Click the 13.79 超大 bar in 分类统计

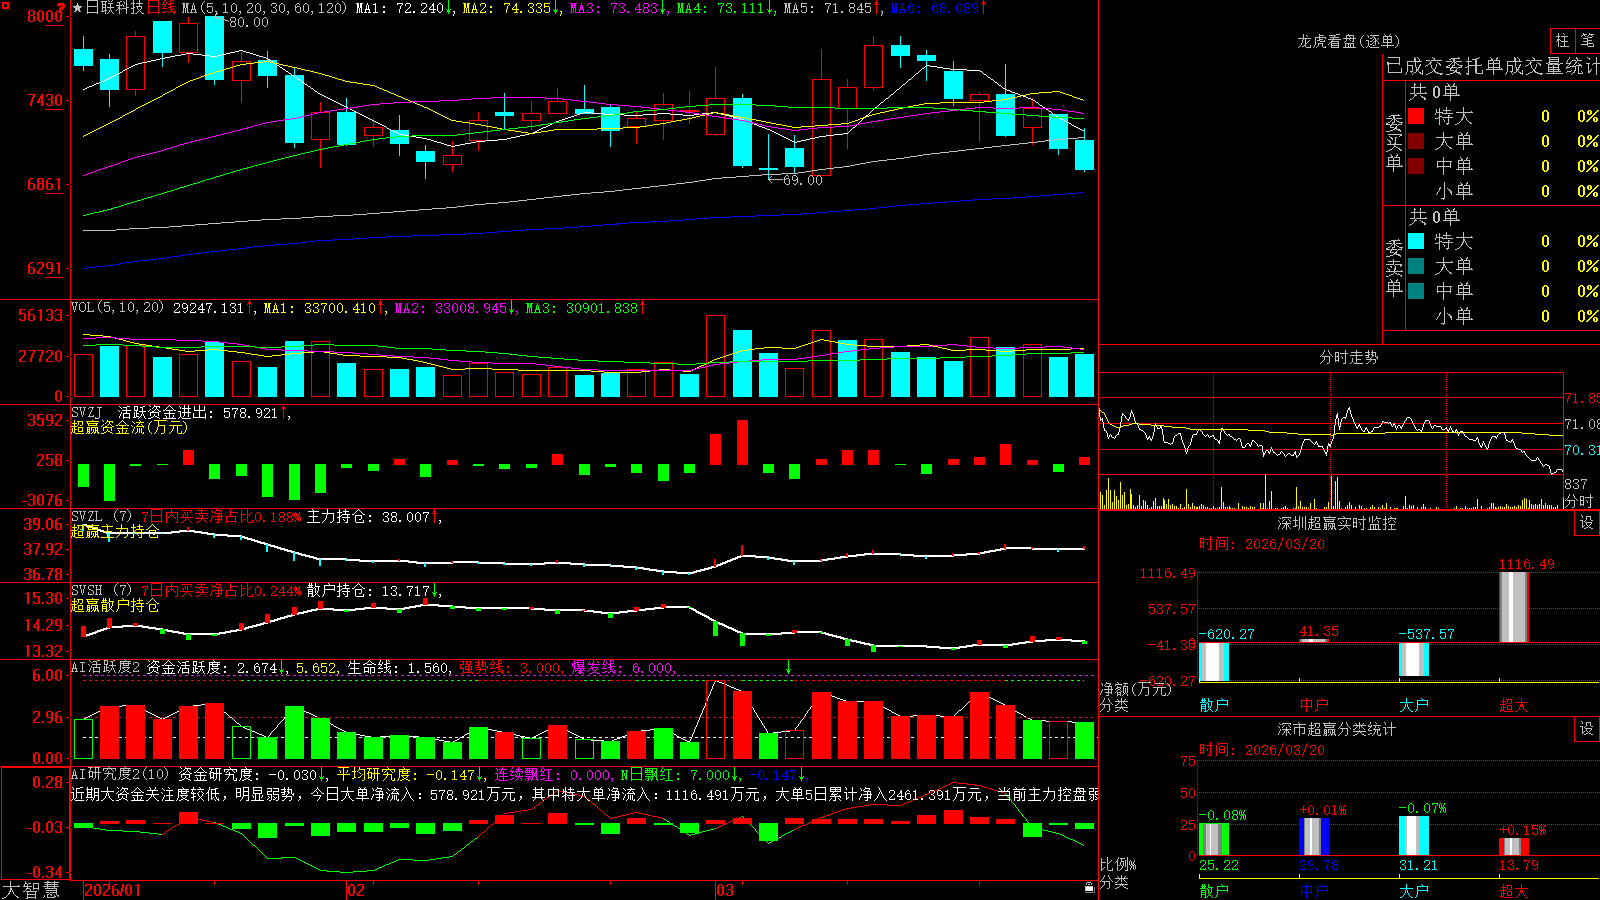click(1514, 847)
